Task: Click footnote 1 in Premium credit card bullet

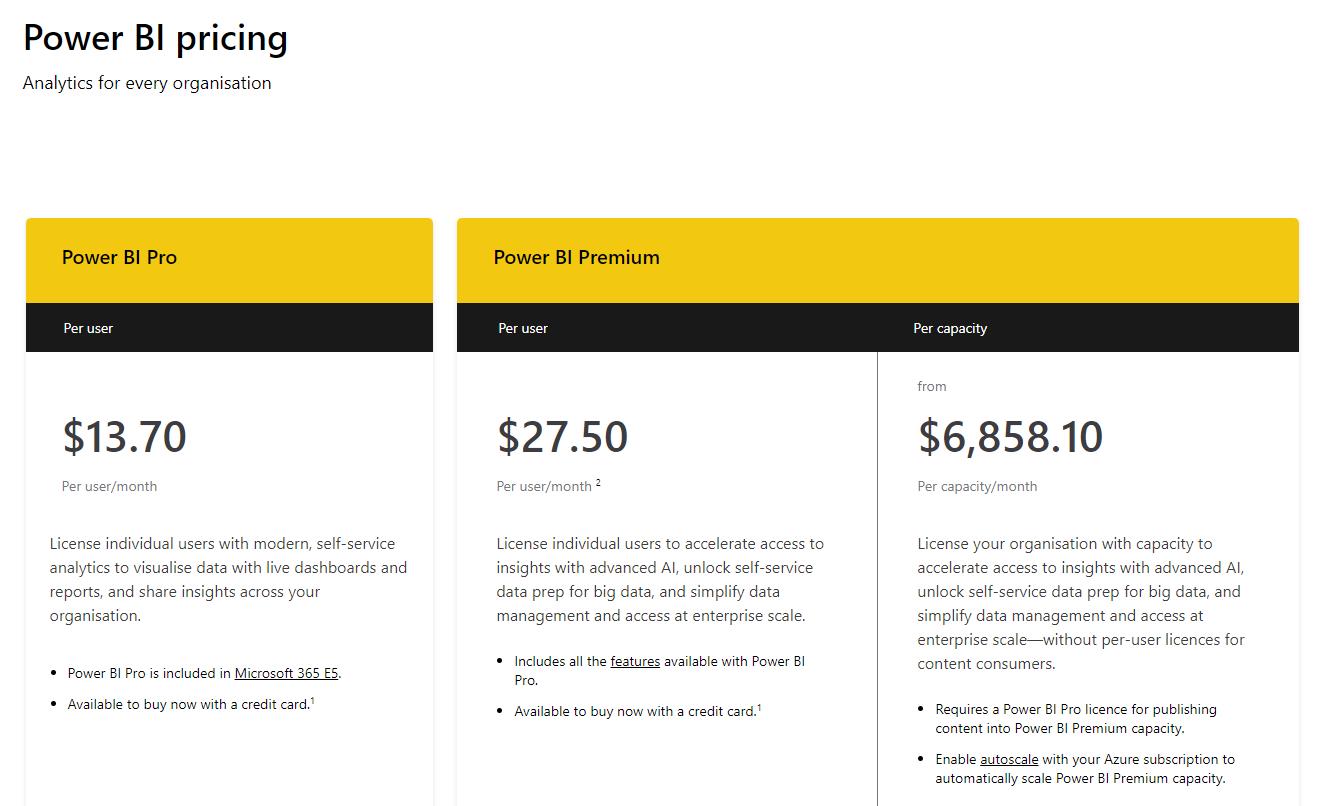Action: pos(759,708)
